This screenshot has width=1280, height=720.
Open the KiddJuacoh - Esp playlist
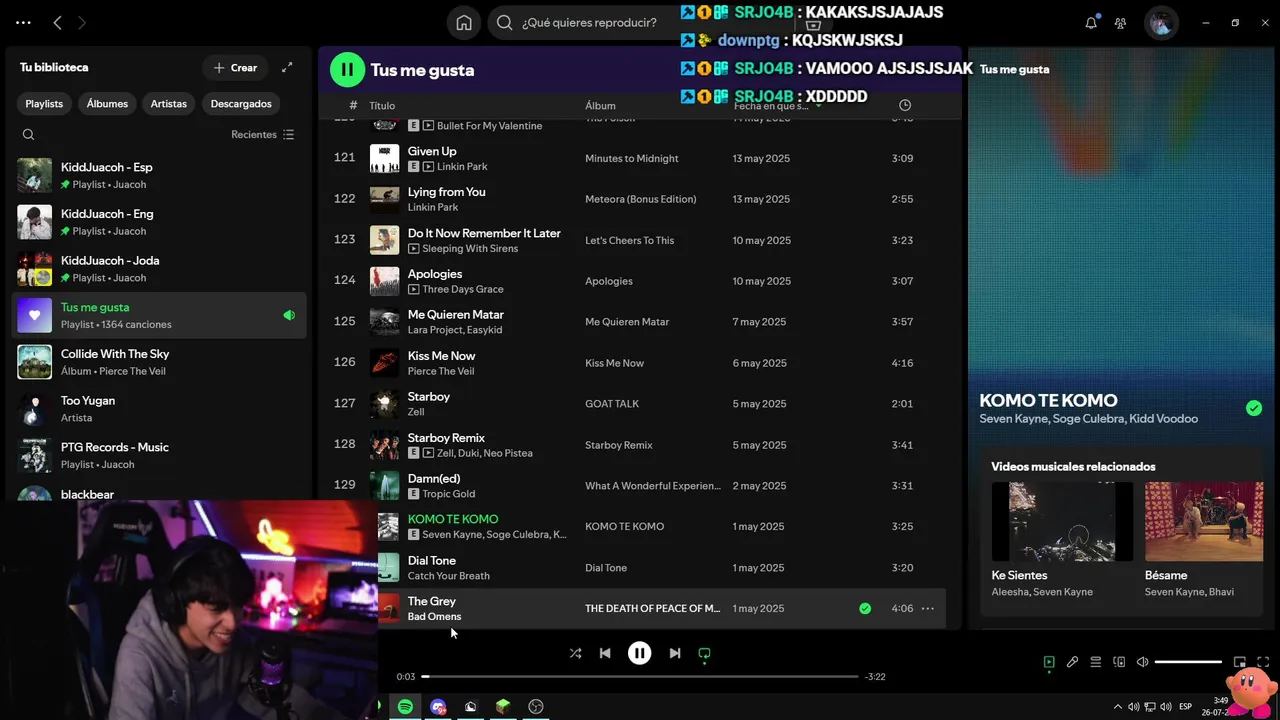click(x=159, y=175)
